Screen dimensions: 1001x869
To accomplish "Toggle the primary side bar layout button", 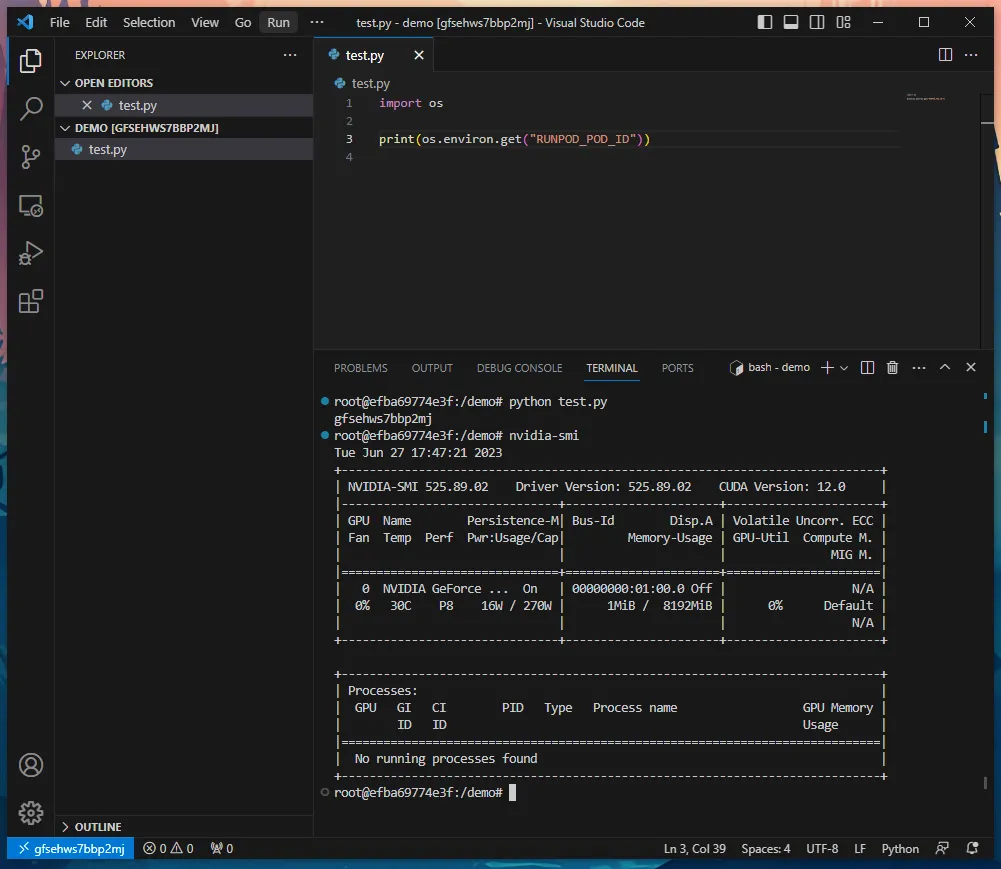I will pos(764,22).
